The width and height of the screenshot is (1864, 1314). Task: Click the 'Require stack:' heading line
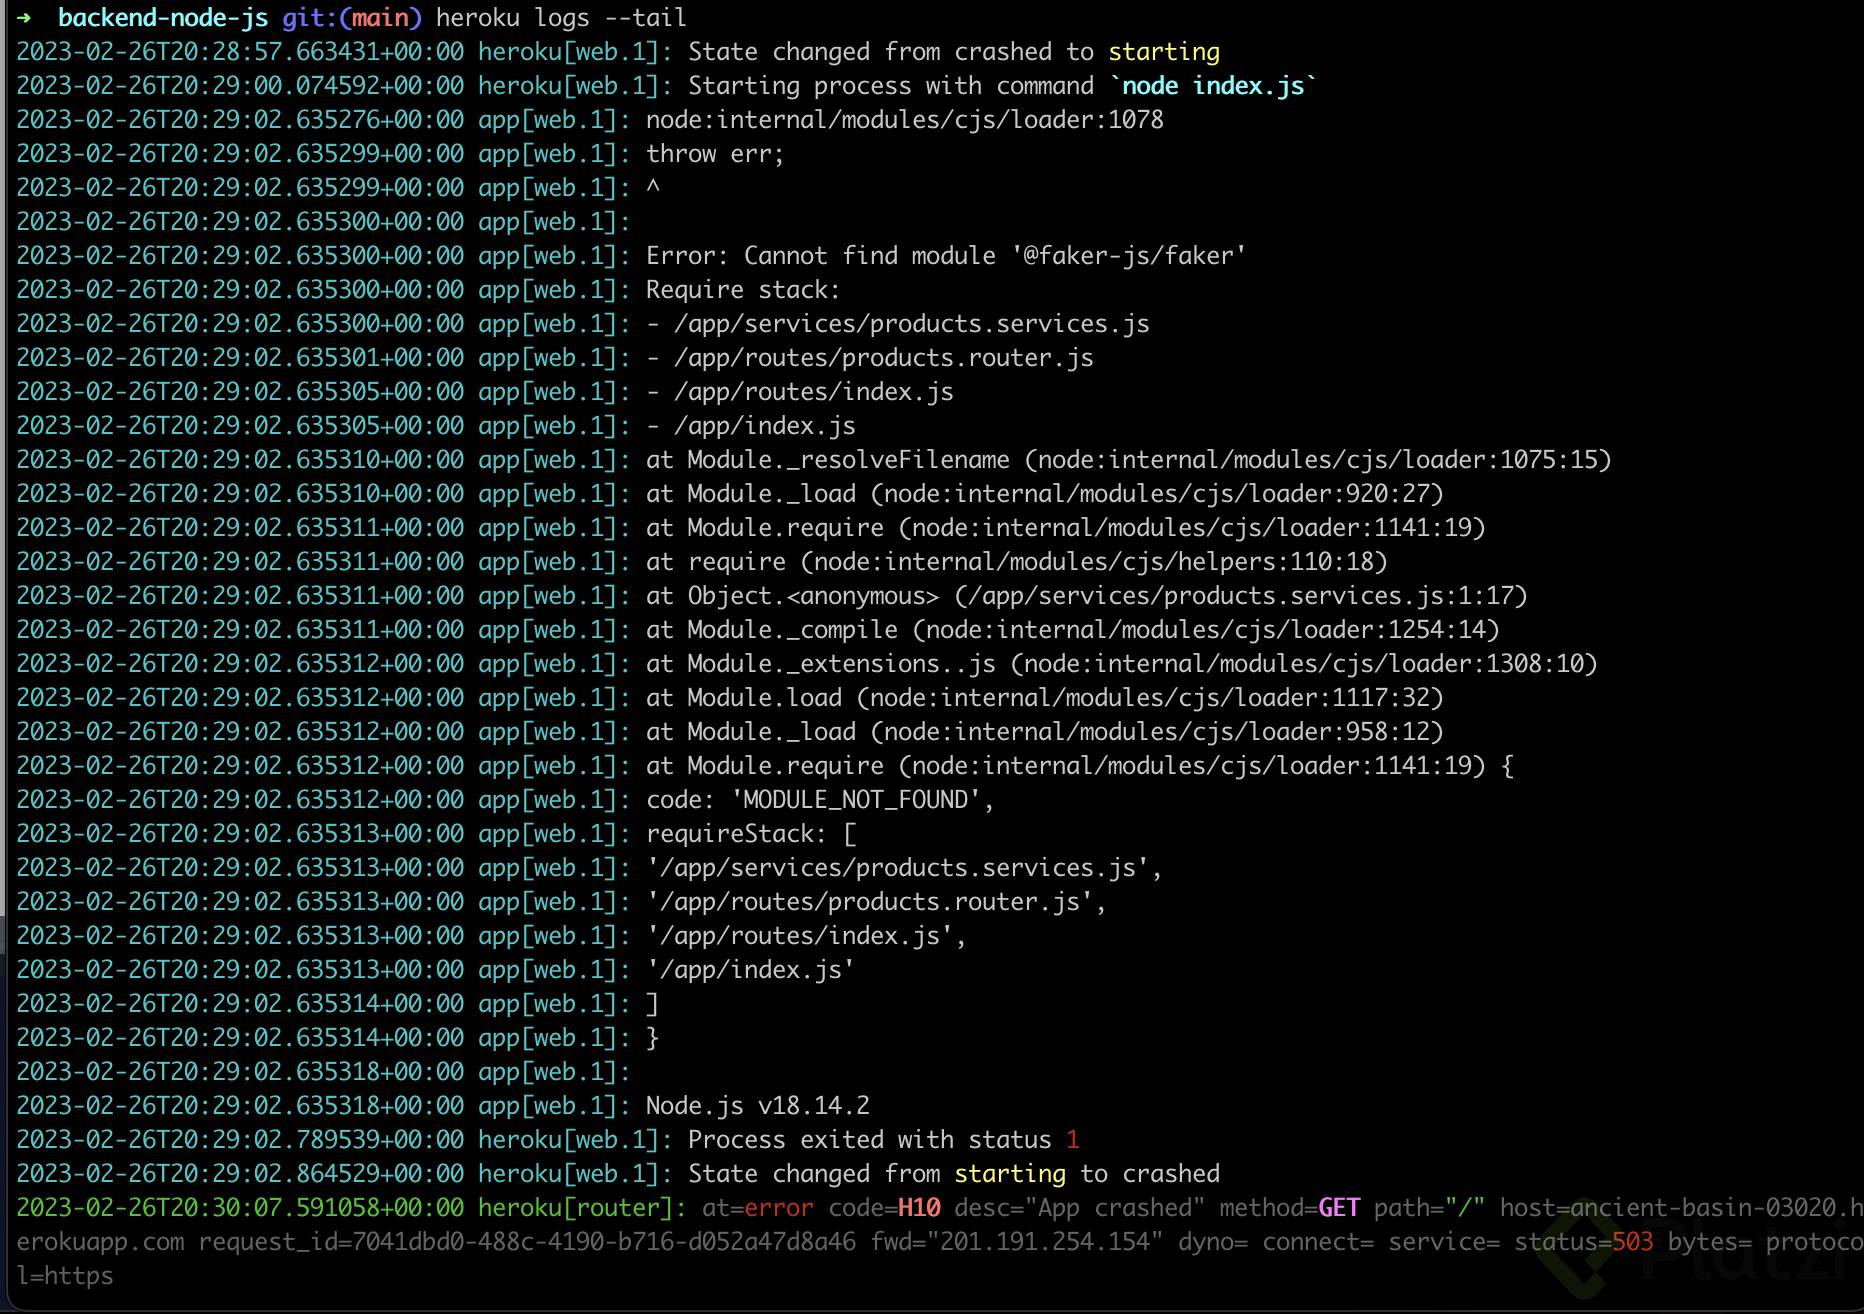tap(743, 290)
